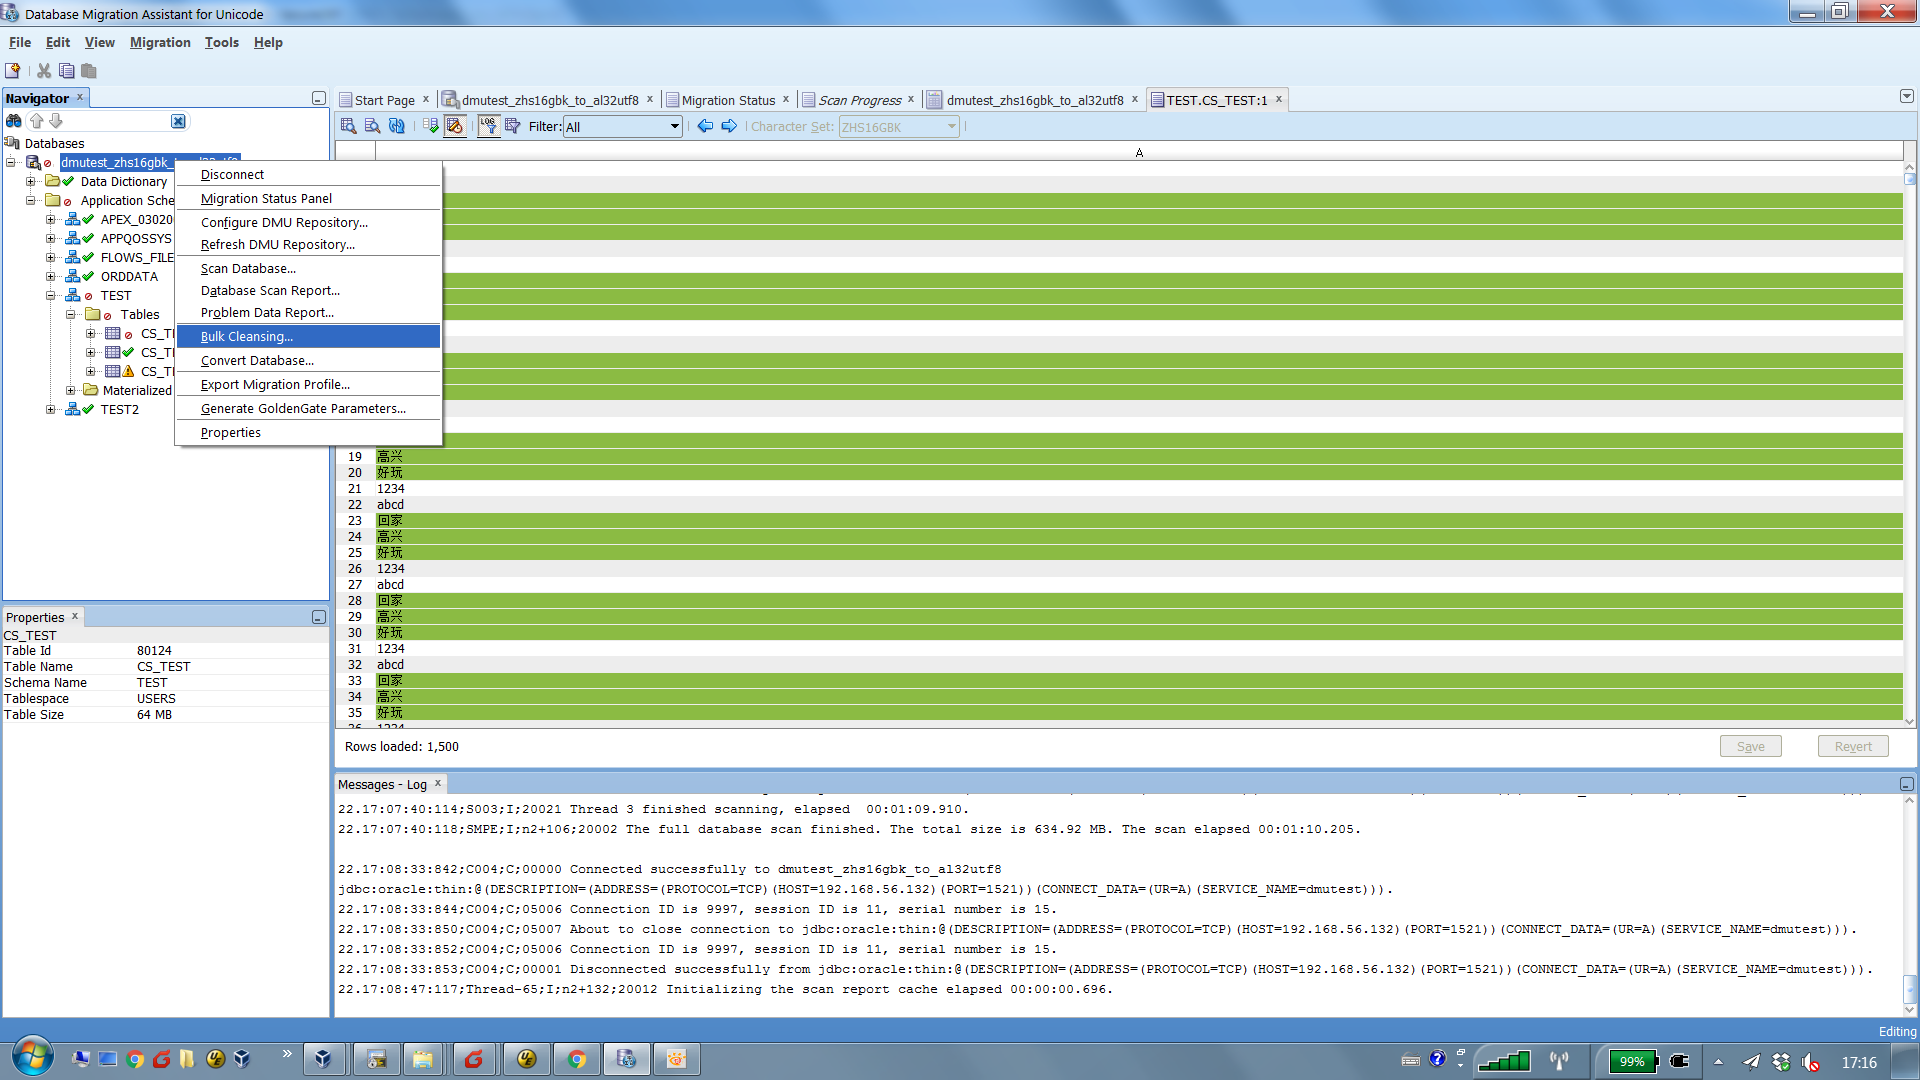This screenshot has width=1920, height=1080.
Task: Click the refresh data icon on cleansing toolbar
Action: tap(397, 126)
